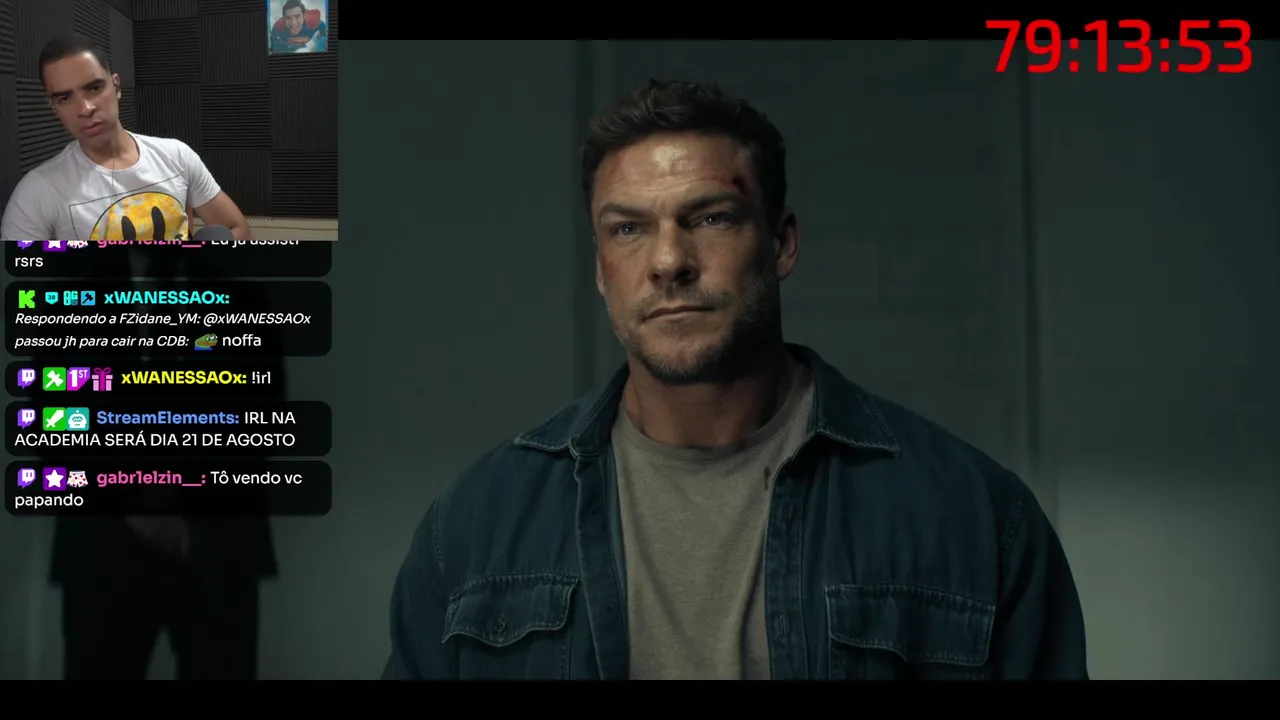This screenshot has width=1280, height=720.
Task: Click the 'Respondendo a FZidane_YM' reply line
Action: (163, 319)
